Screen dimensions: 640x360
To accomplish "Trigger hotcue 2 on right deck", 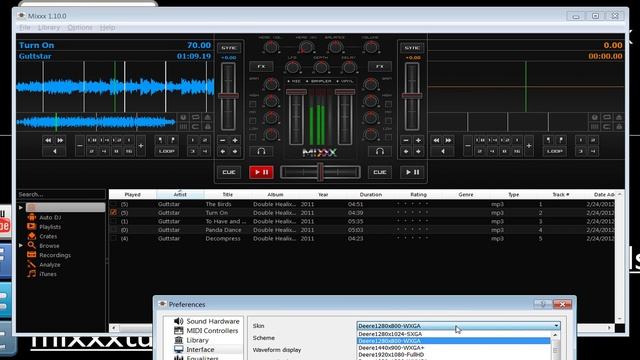I will (593, 140).
